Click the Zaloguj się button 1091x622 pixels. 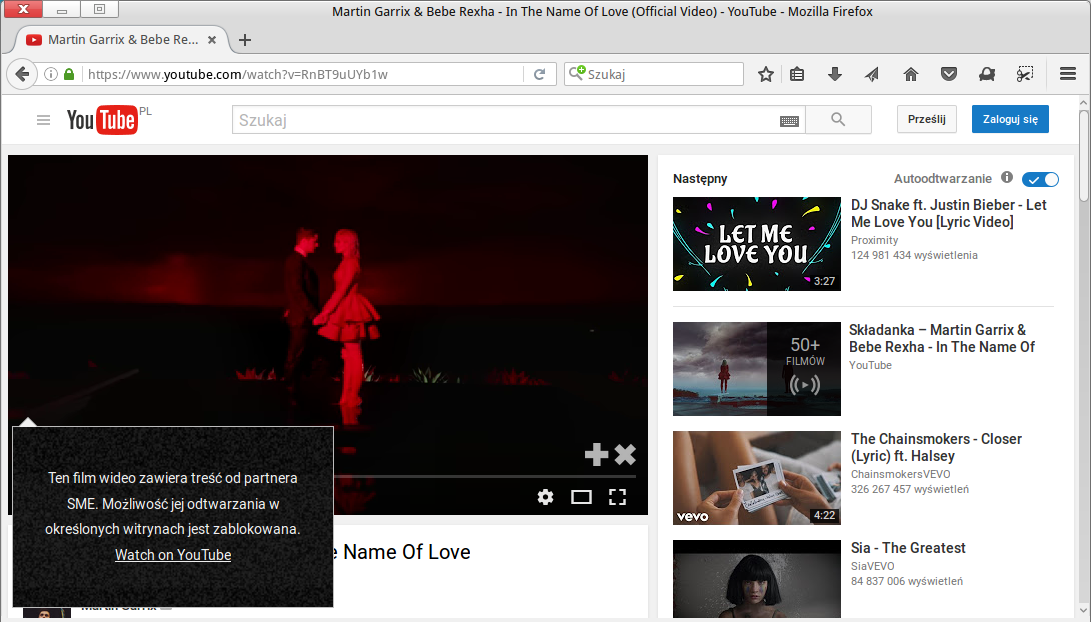1010,119
